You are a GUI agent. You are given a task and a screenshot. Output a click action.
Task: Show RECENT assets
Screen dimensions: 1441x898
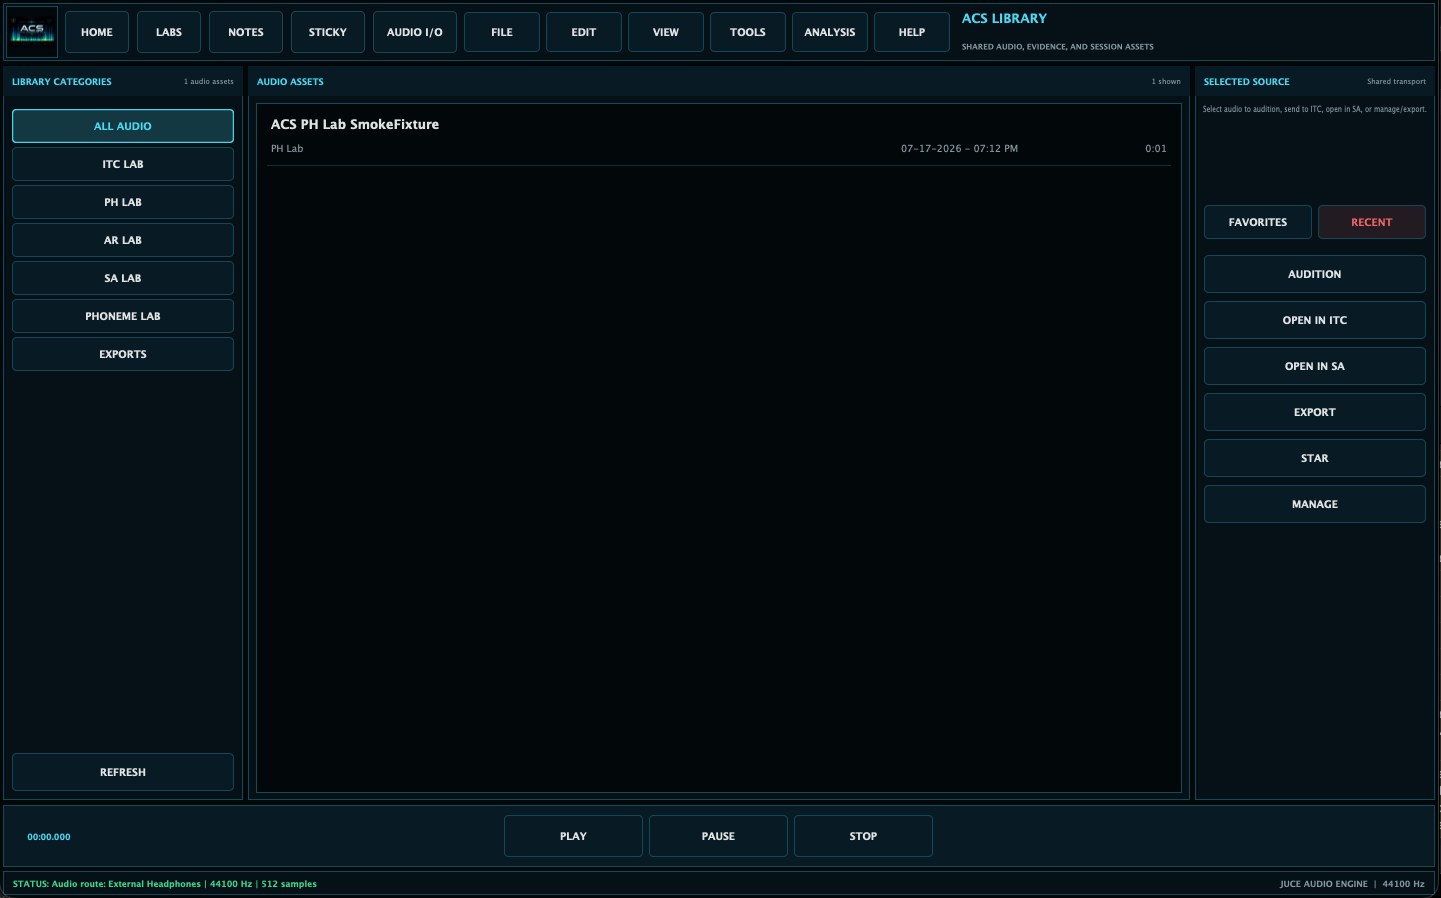1372,222
